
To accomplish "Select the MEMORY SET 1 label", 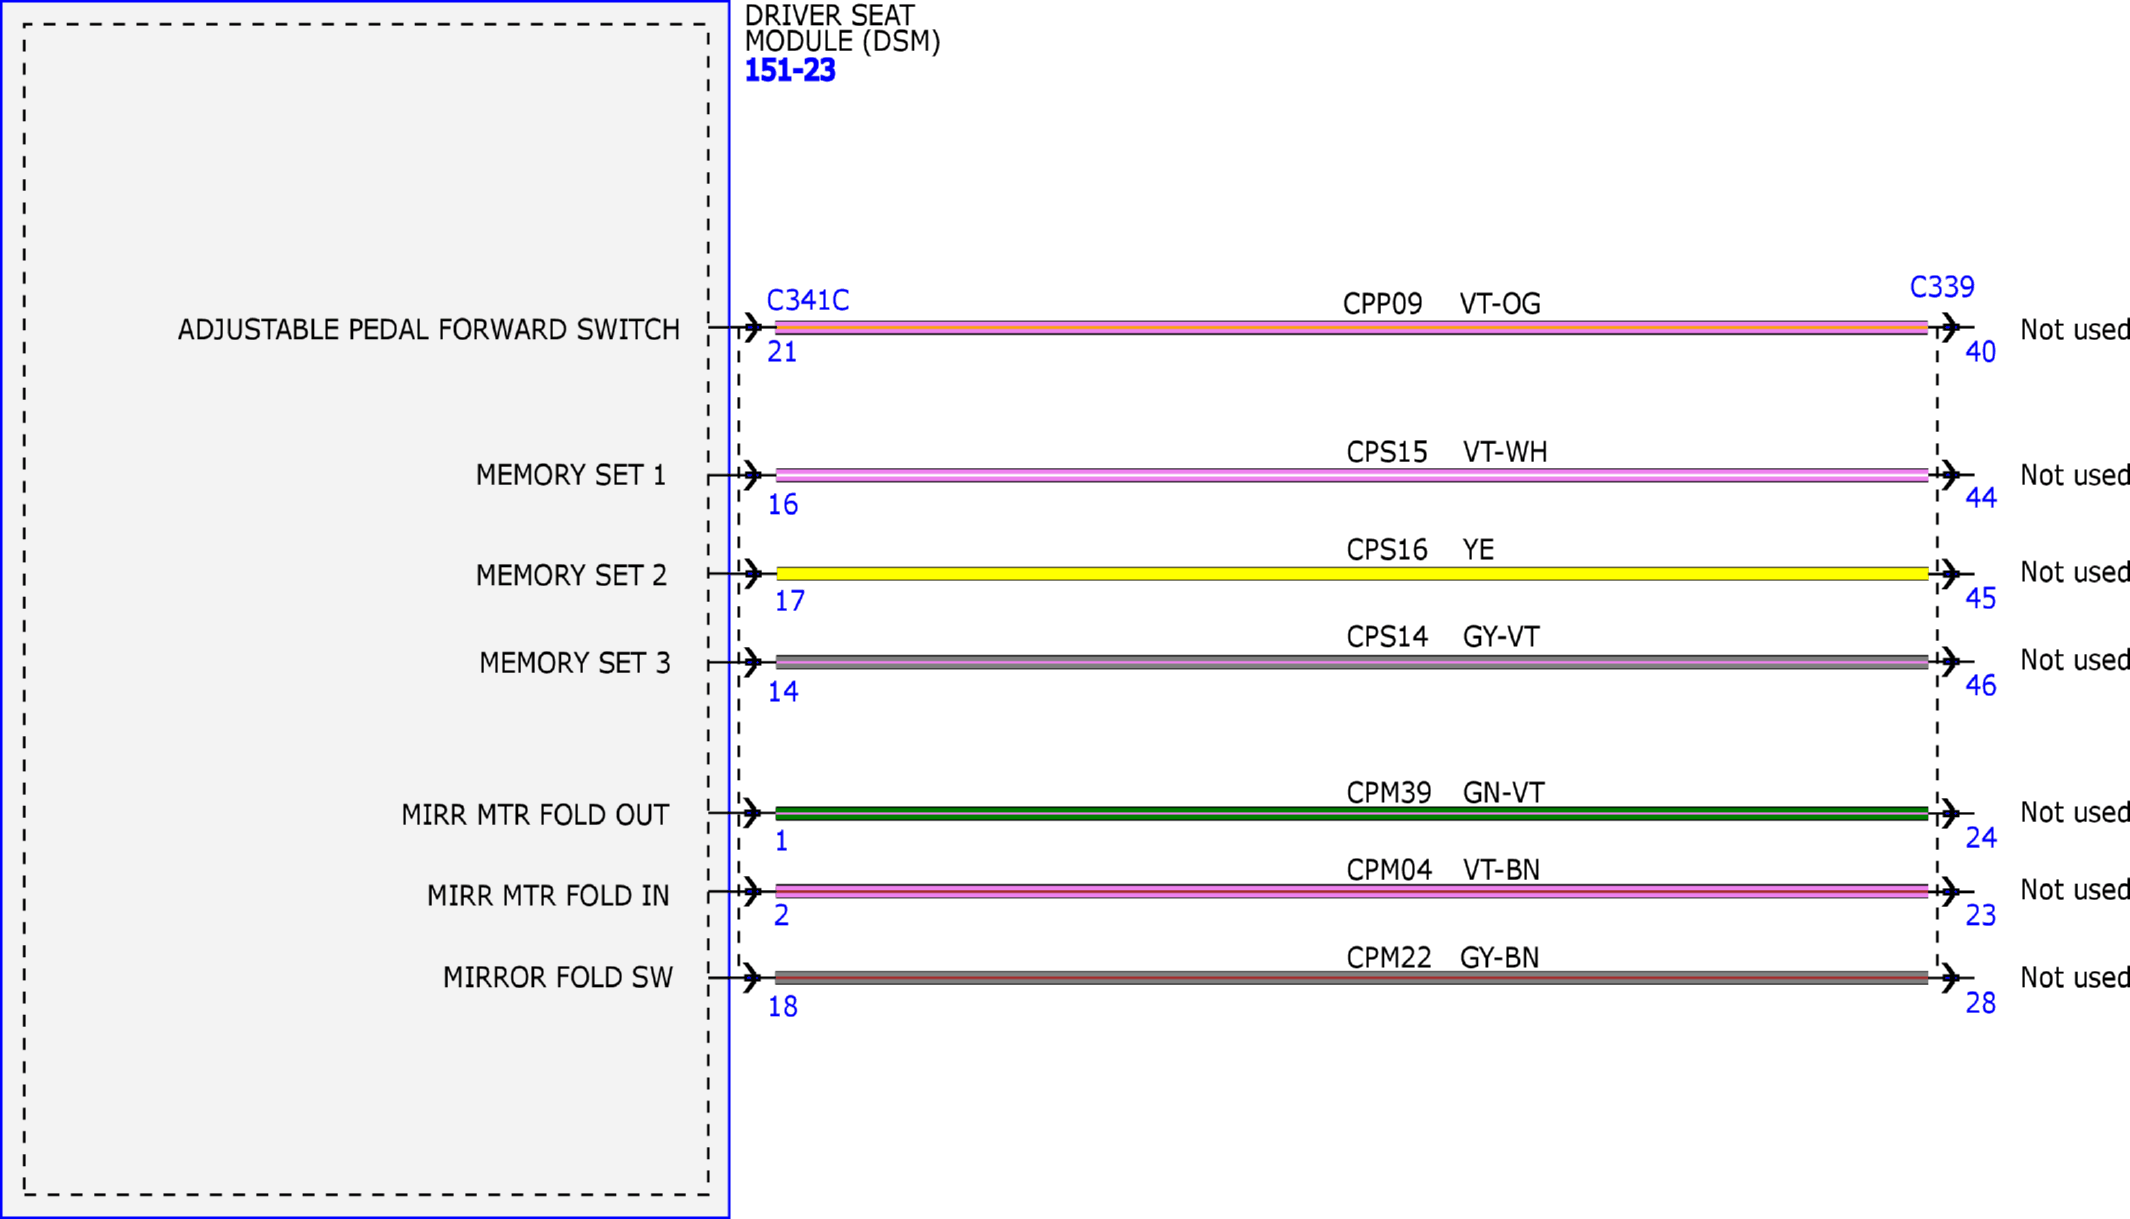I will [x=570, y=475].
